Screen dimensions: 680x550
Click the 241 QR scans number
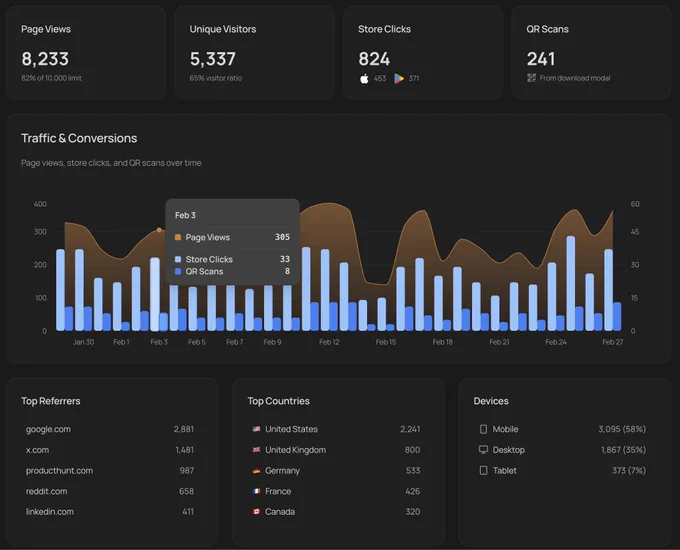point(541,59)
